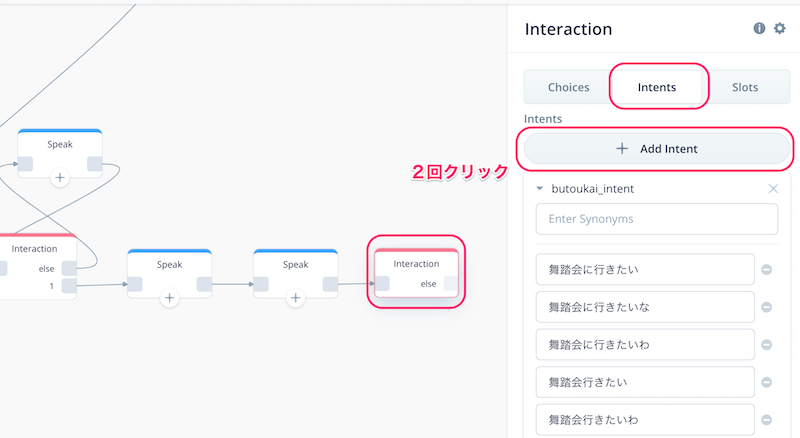Remove 舞踏会に行きたいな with its minus icon
The width and height of the screenshot is (800, 438).
pos(766,307)
